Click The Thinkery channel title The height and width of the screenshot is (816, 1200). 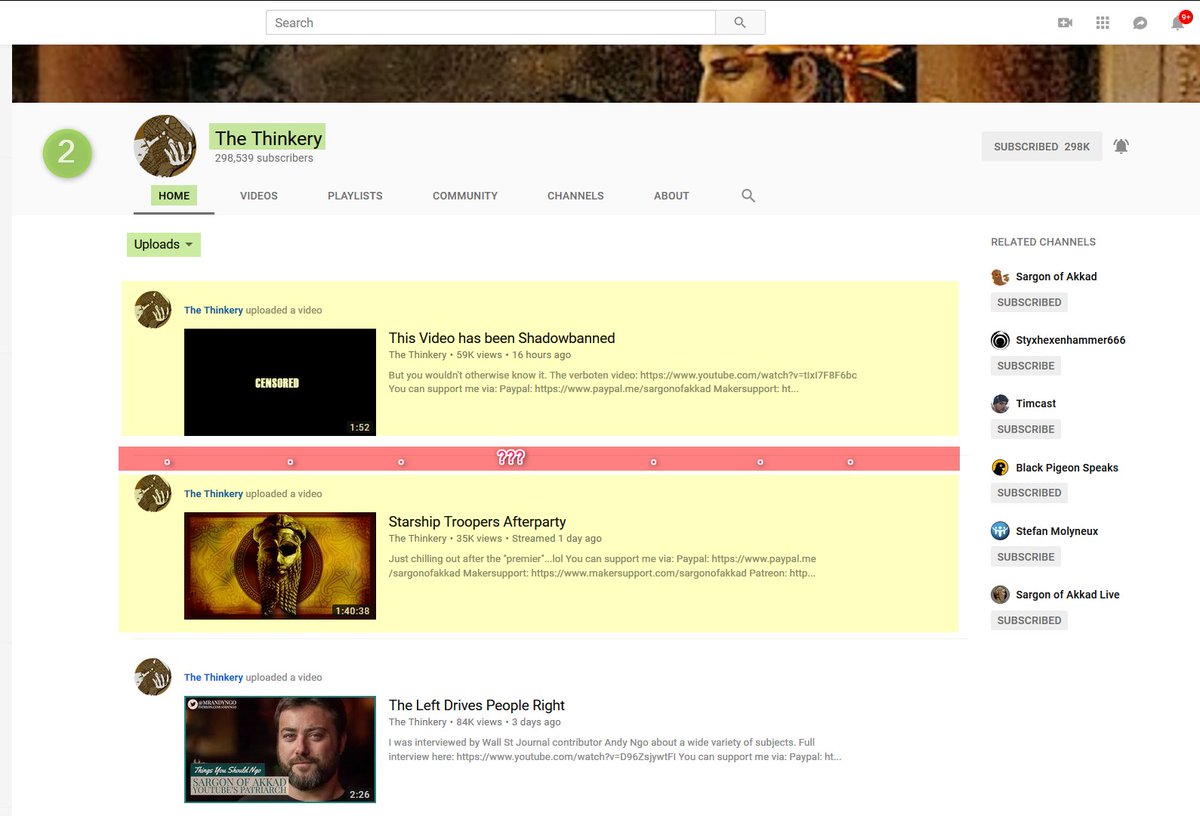tap(268, 138)
